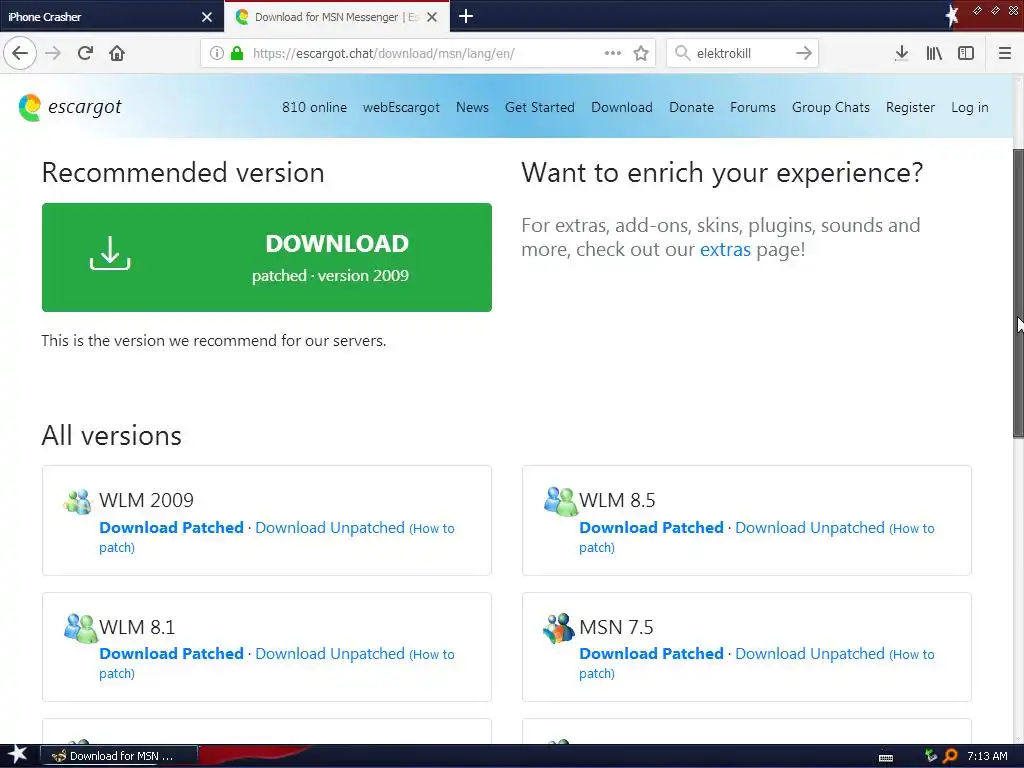The image size is (1024, 768).
Task: Download Unpatched MSN 7.5
Action: pos(810,654)
